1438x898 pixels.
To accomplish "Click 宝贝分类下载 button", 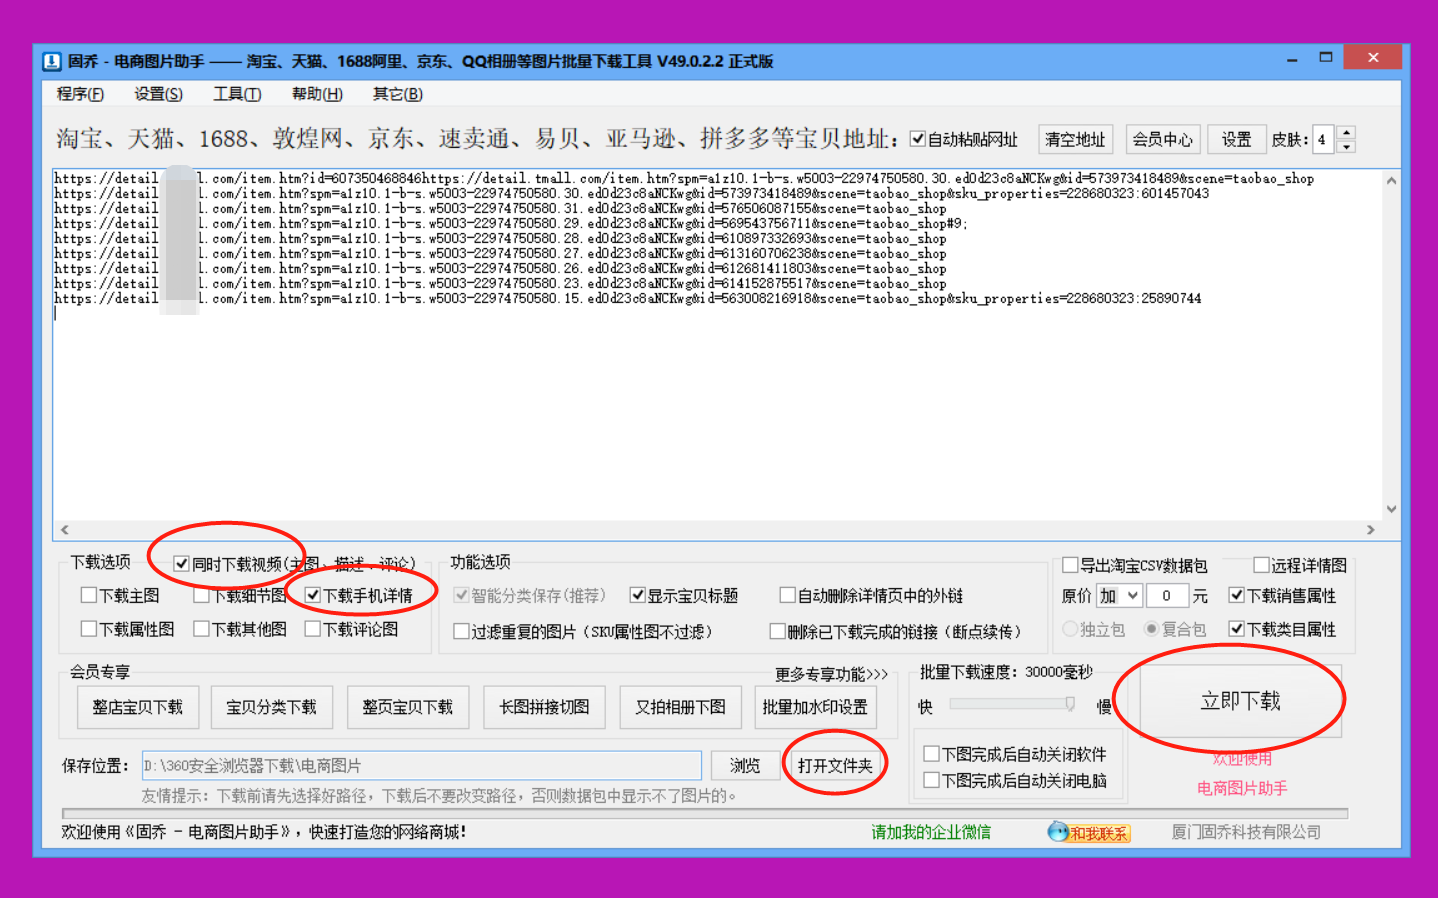I will (x=271, y=707).
